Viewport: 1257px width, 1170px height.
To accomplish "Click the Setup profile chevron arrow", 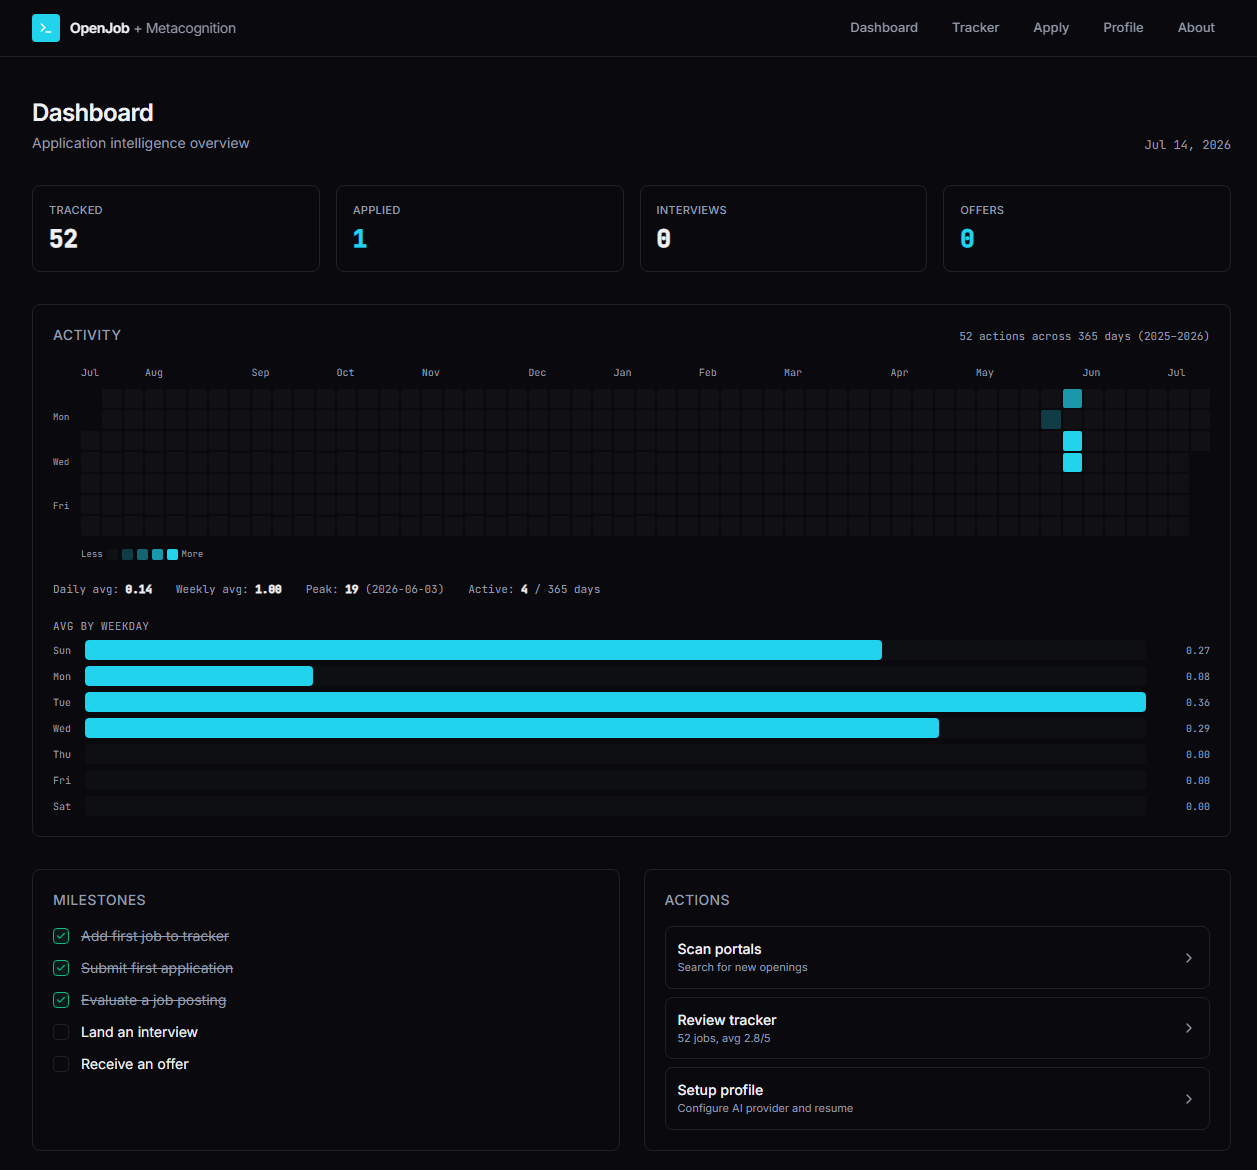I will click(x=1189, y=1099).
